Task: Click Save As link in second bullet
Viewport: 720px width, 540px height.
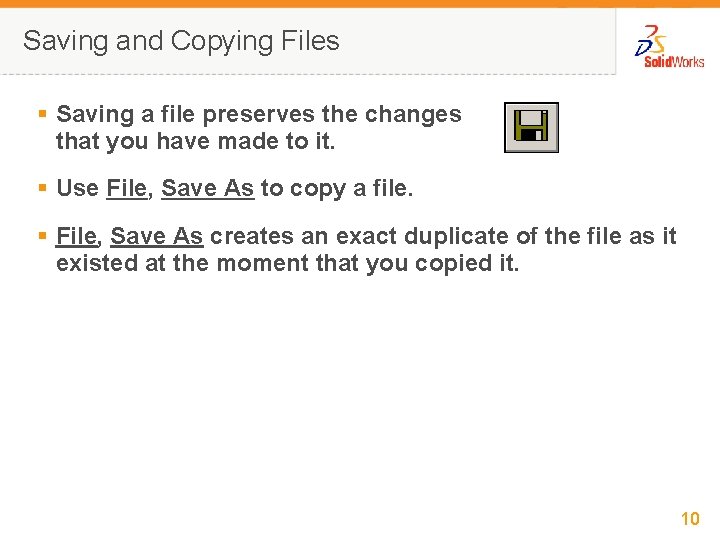Action: (x=208, y=188)
